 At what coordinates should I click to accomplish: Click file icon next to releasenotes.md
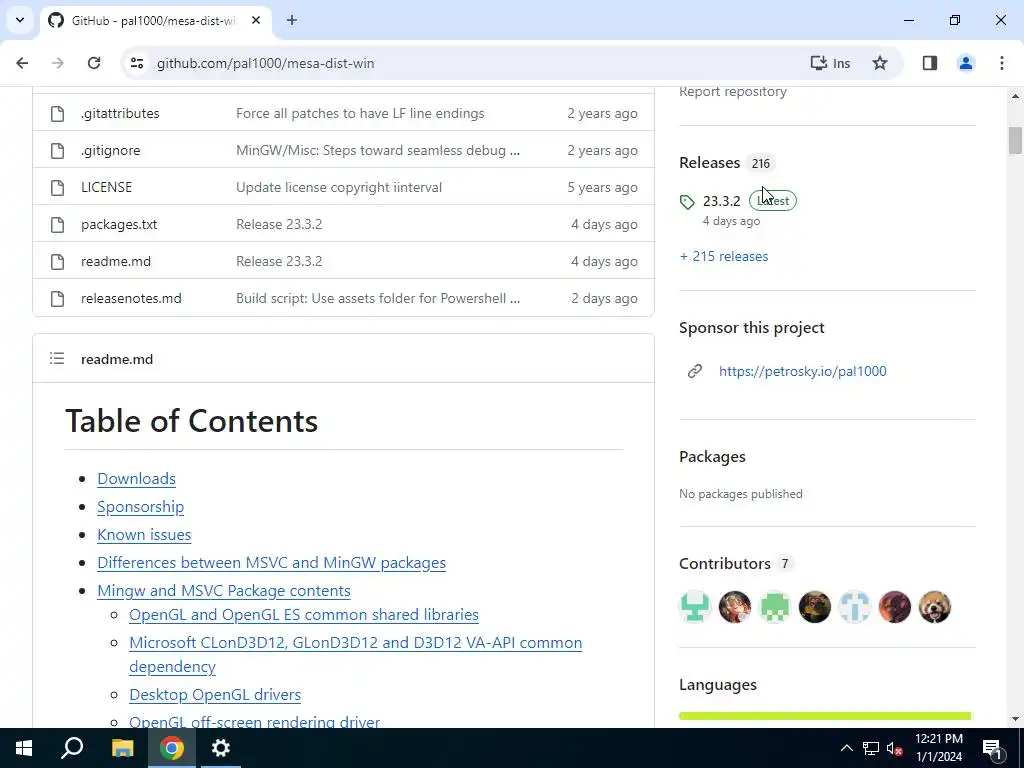coord(57,299)
